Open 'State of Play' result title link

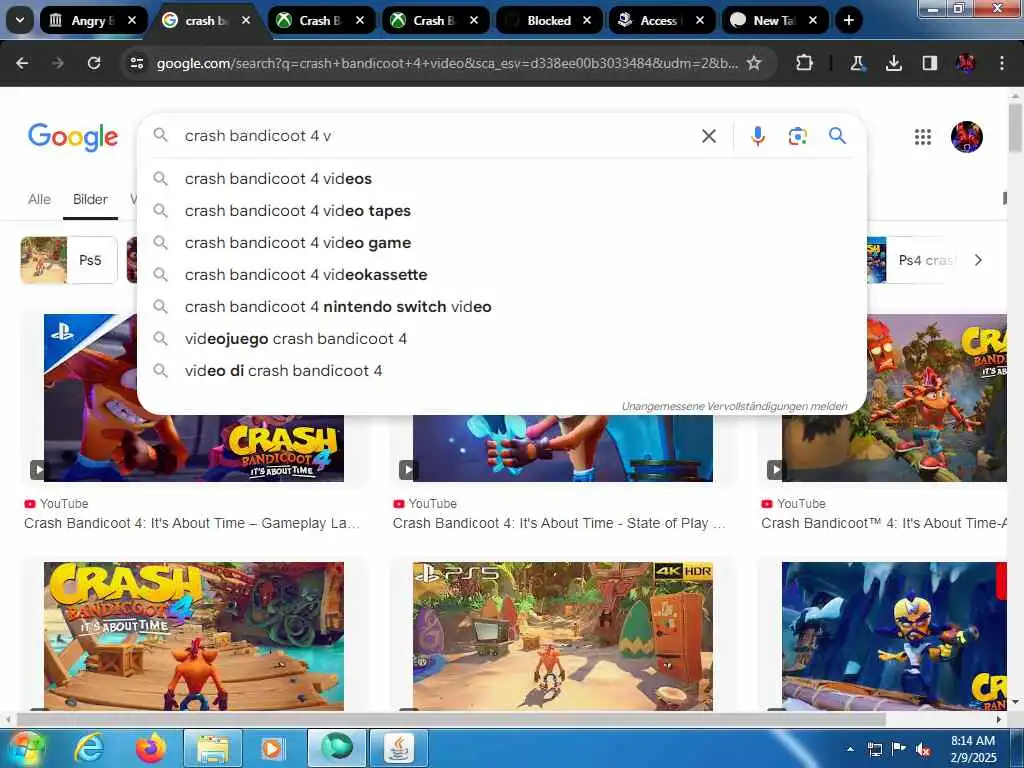(559, 523)
